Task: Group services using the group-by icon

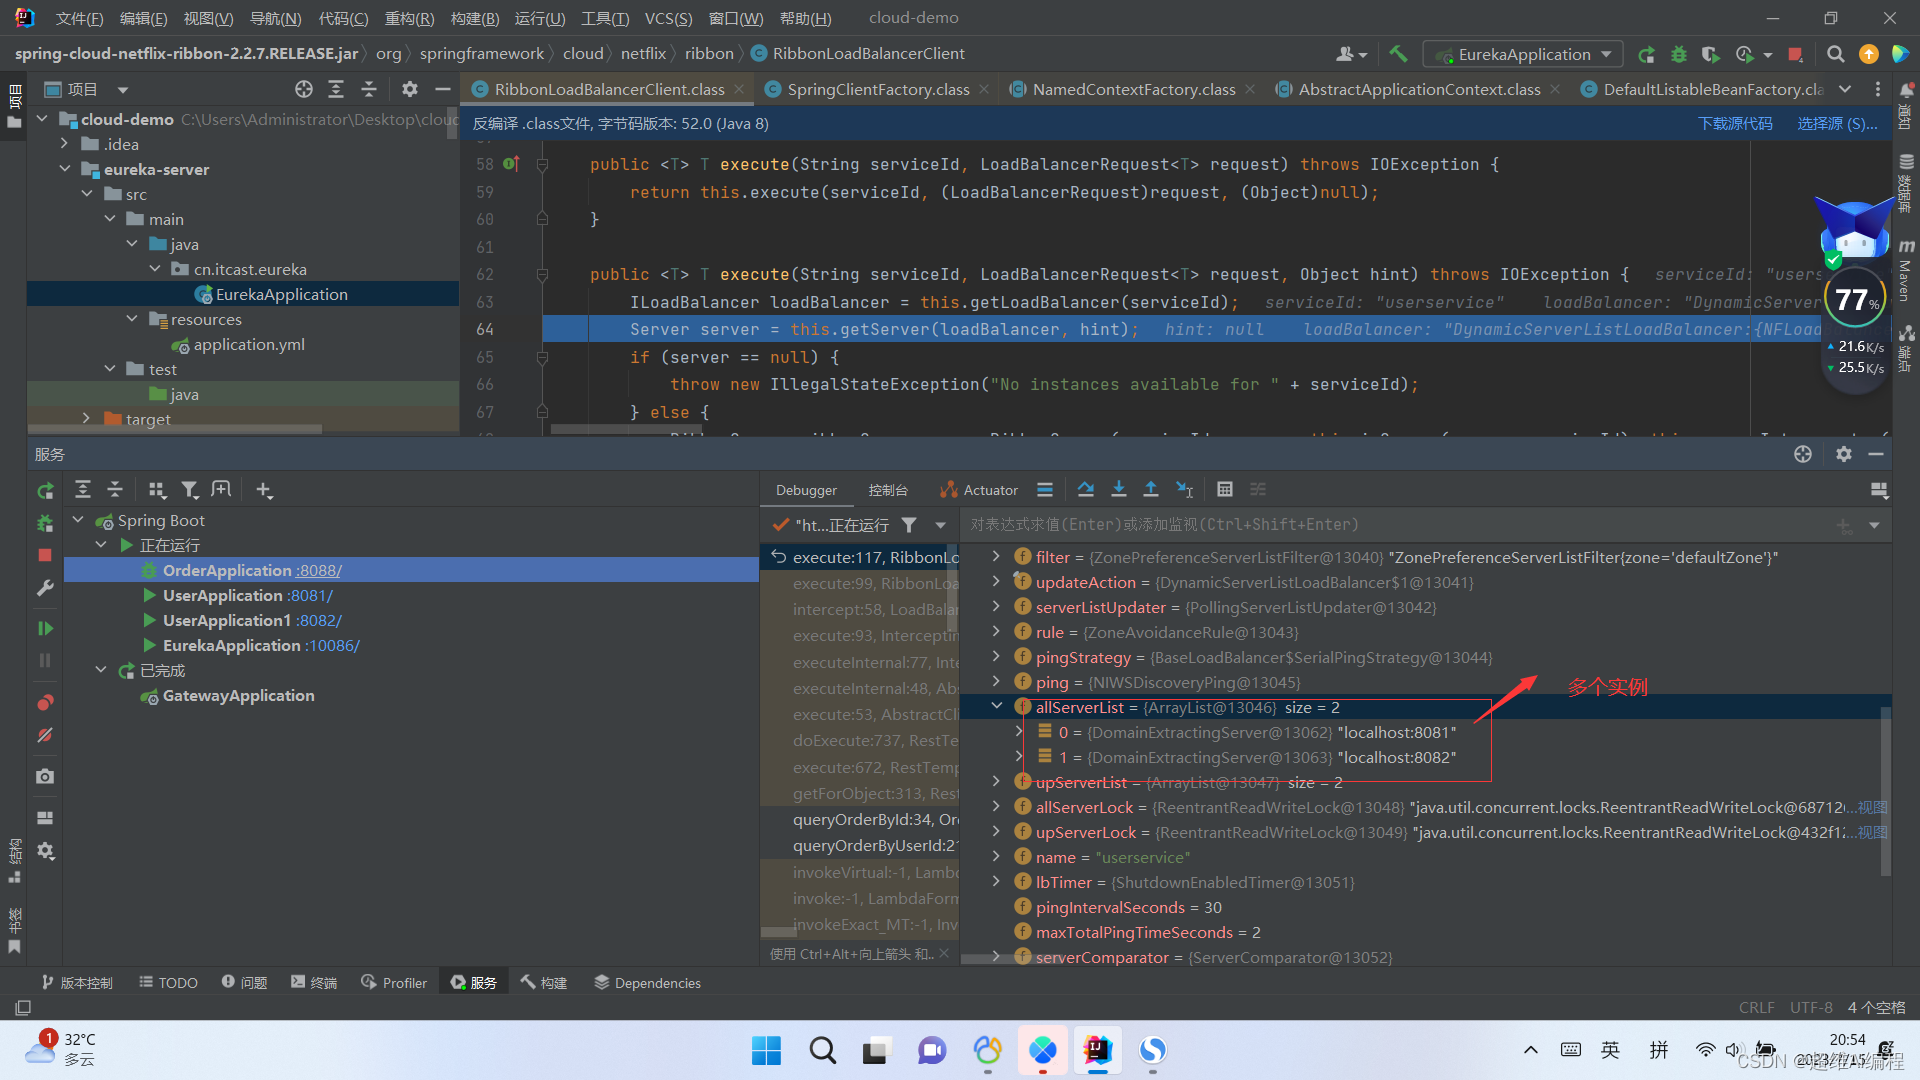Action: coord(157,489)
